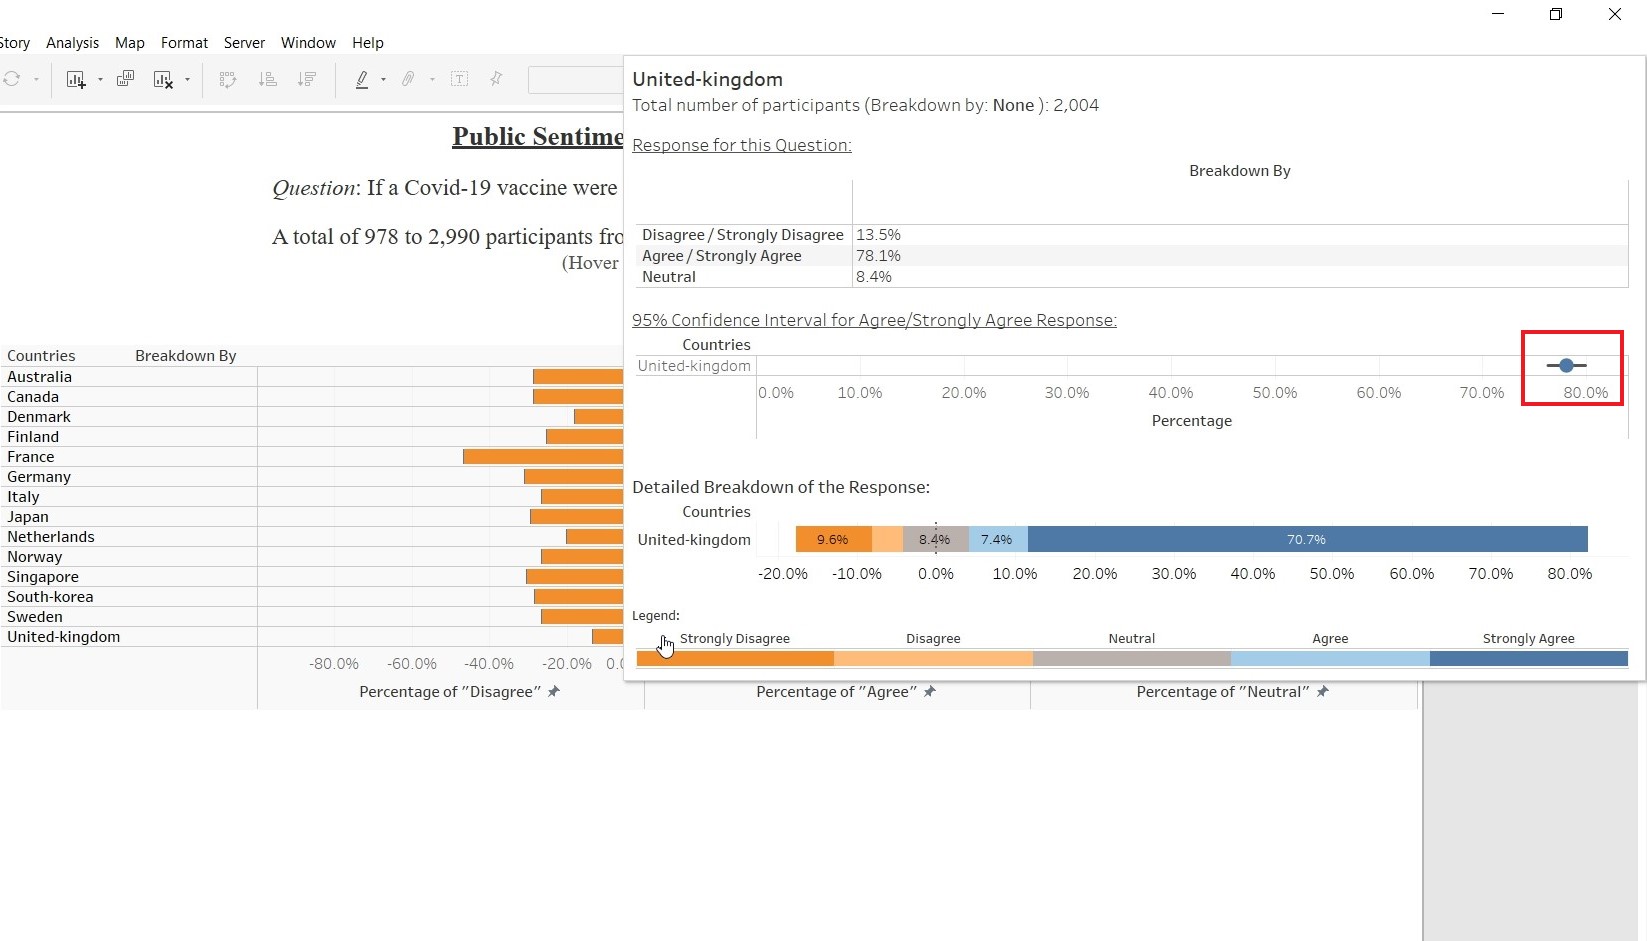Toggle pin next to Percentage of "Neutral"
1647x941 pixels.
[1322, 691]
